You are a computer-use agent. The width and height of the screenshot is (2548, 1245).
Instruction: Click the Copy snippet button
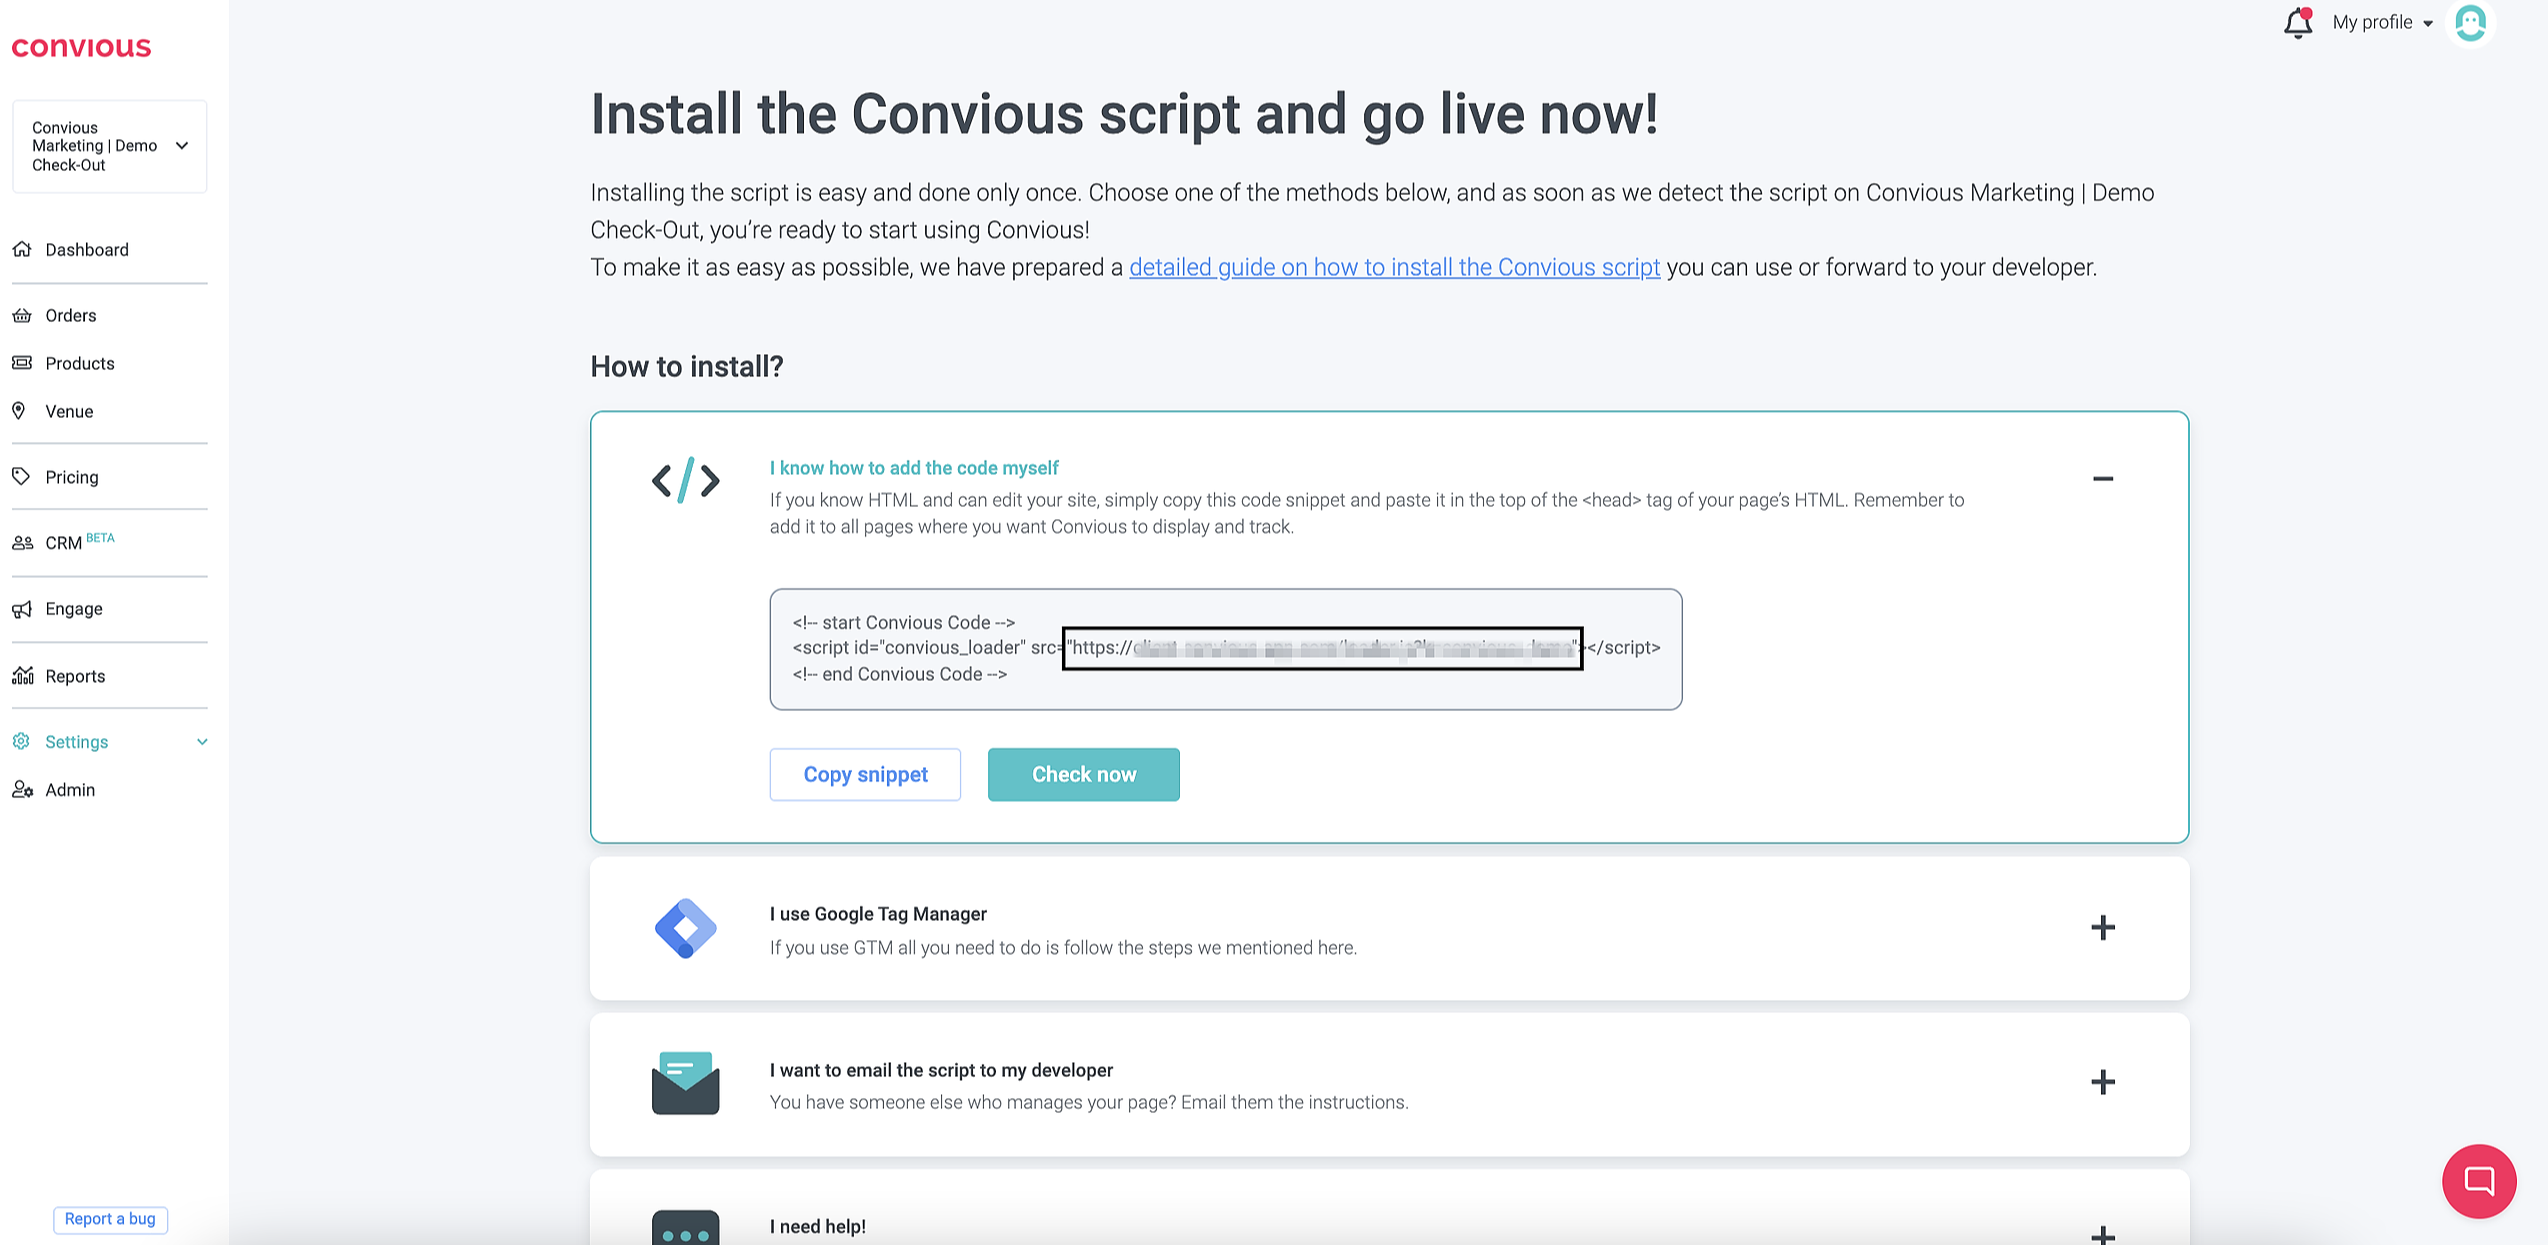(x=865, y=775)
